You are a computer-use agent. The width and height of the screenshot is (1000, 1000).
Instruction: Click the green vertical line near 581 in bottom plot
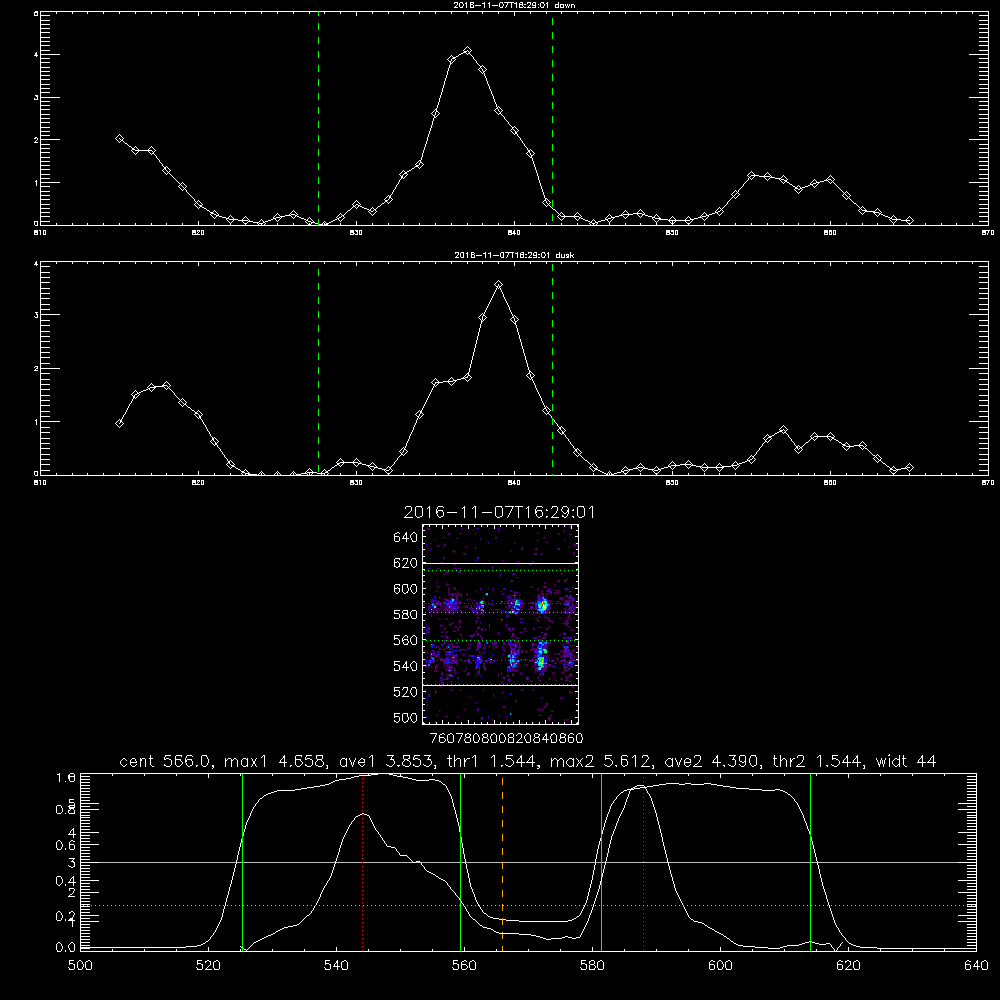coord(601,862)
